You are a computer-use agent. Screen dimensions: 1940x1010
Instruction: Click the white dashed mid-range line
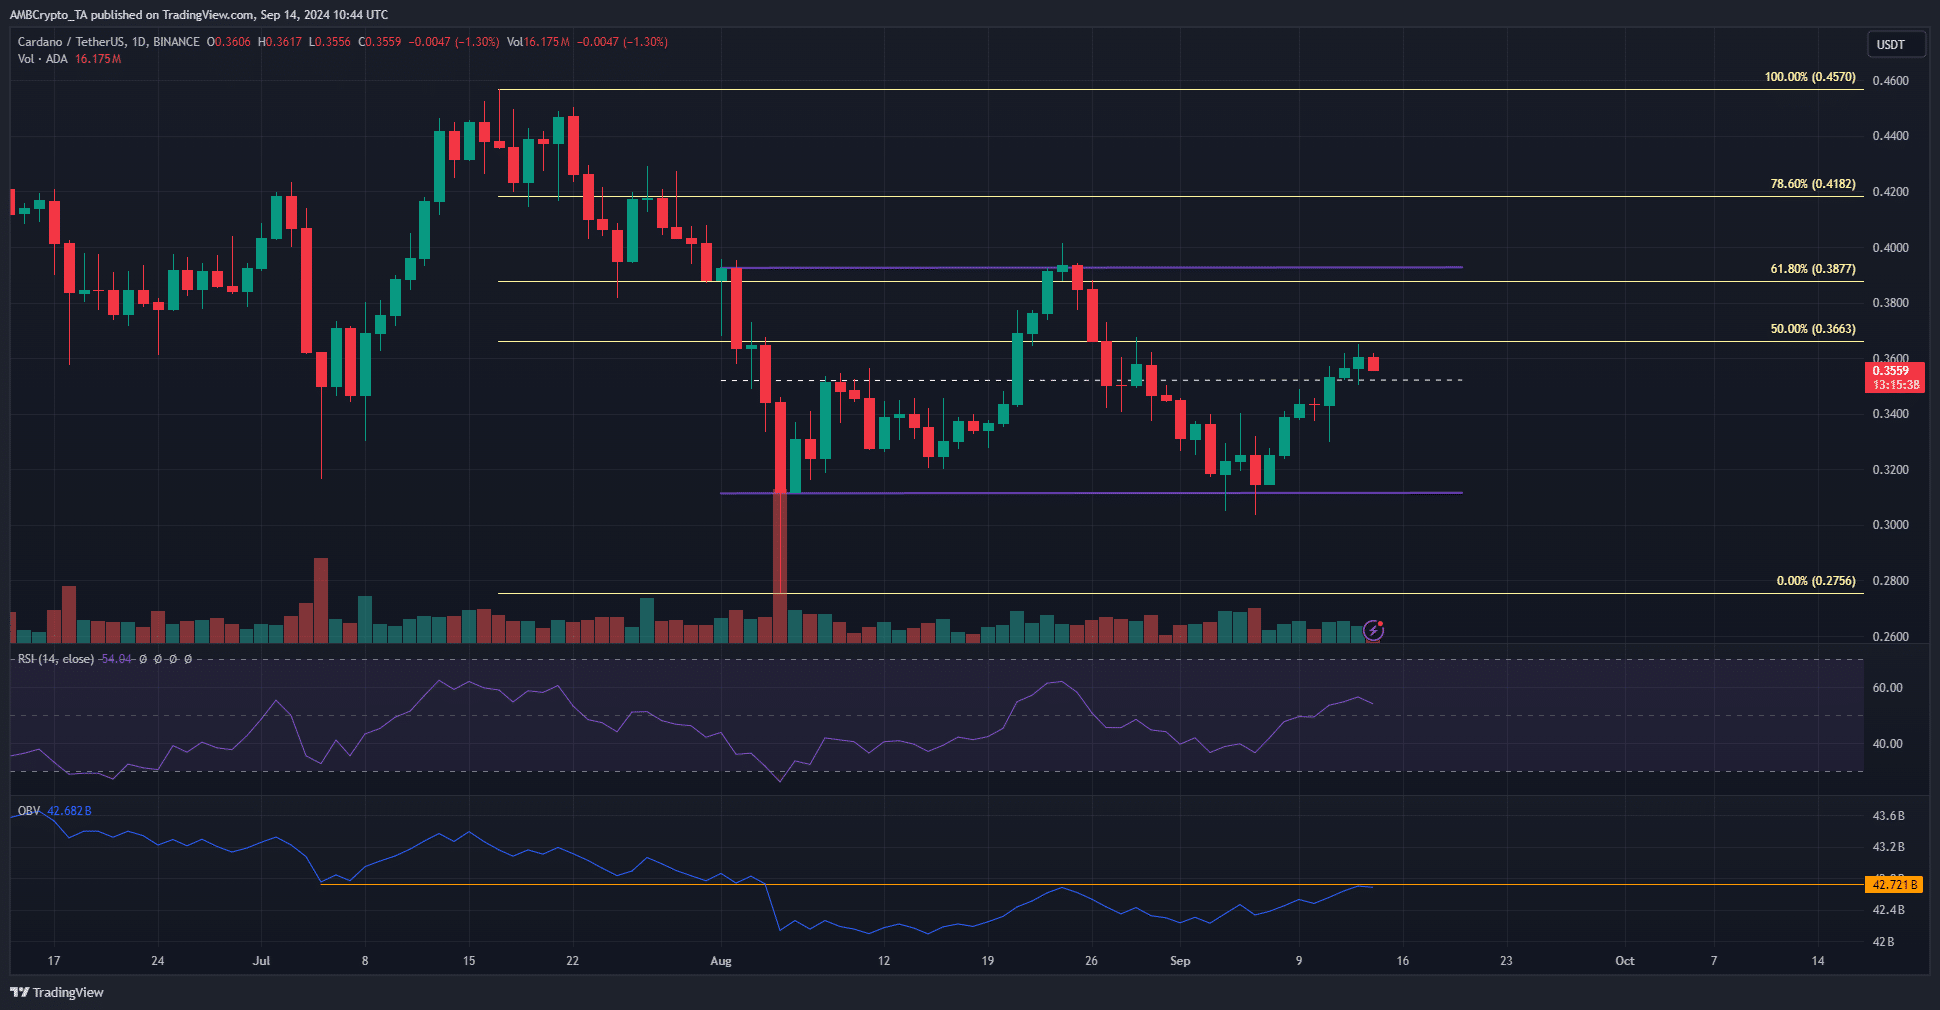click(x=1090, y=380)
